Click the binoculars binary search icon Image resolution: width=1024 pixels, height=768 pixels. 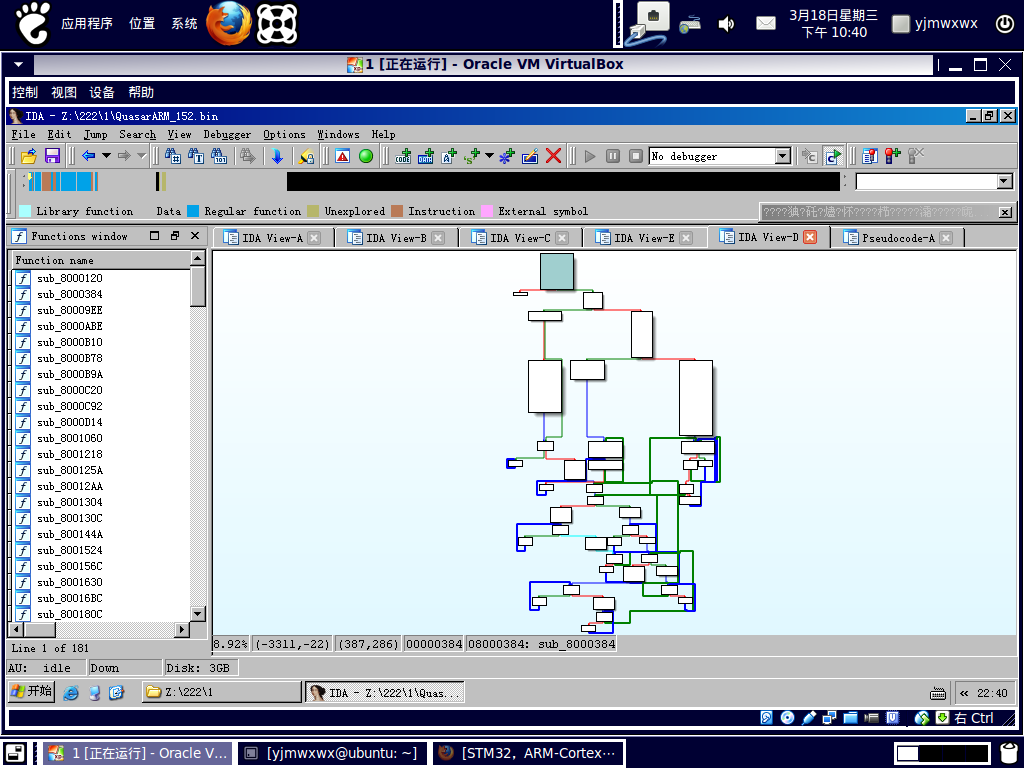[219, 156]
